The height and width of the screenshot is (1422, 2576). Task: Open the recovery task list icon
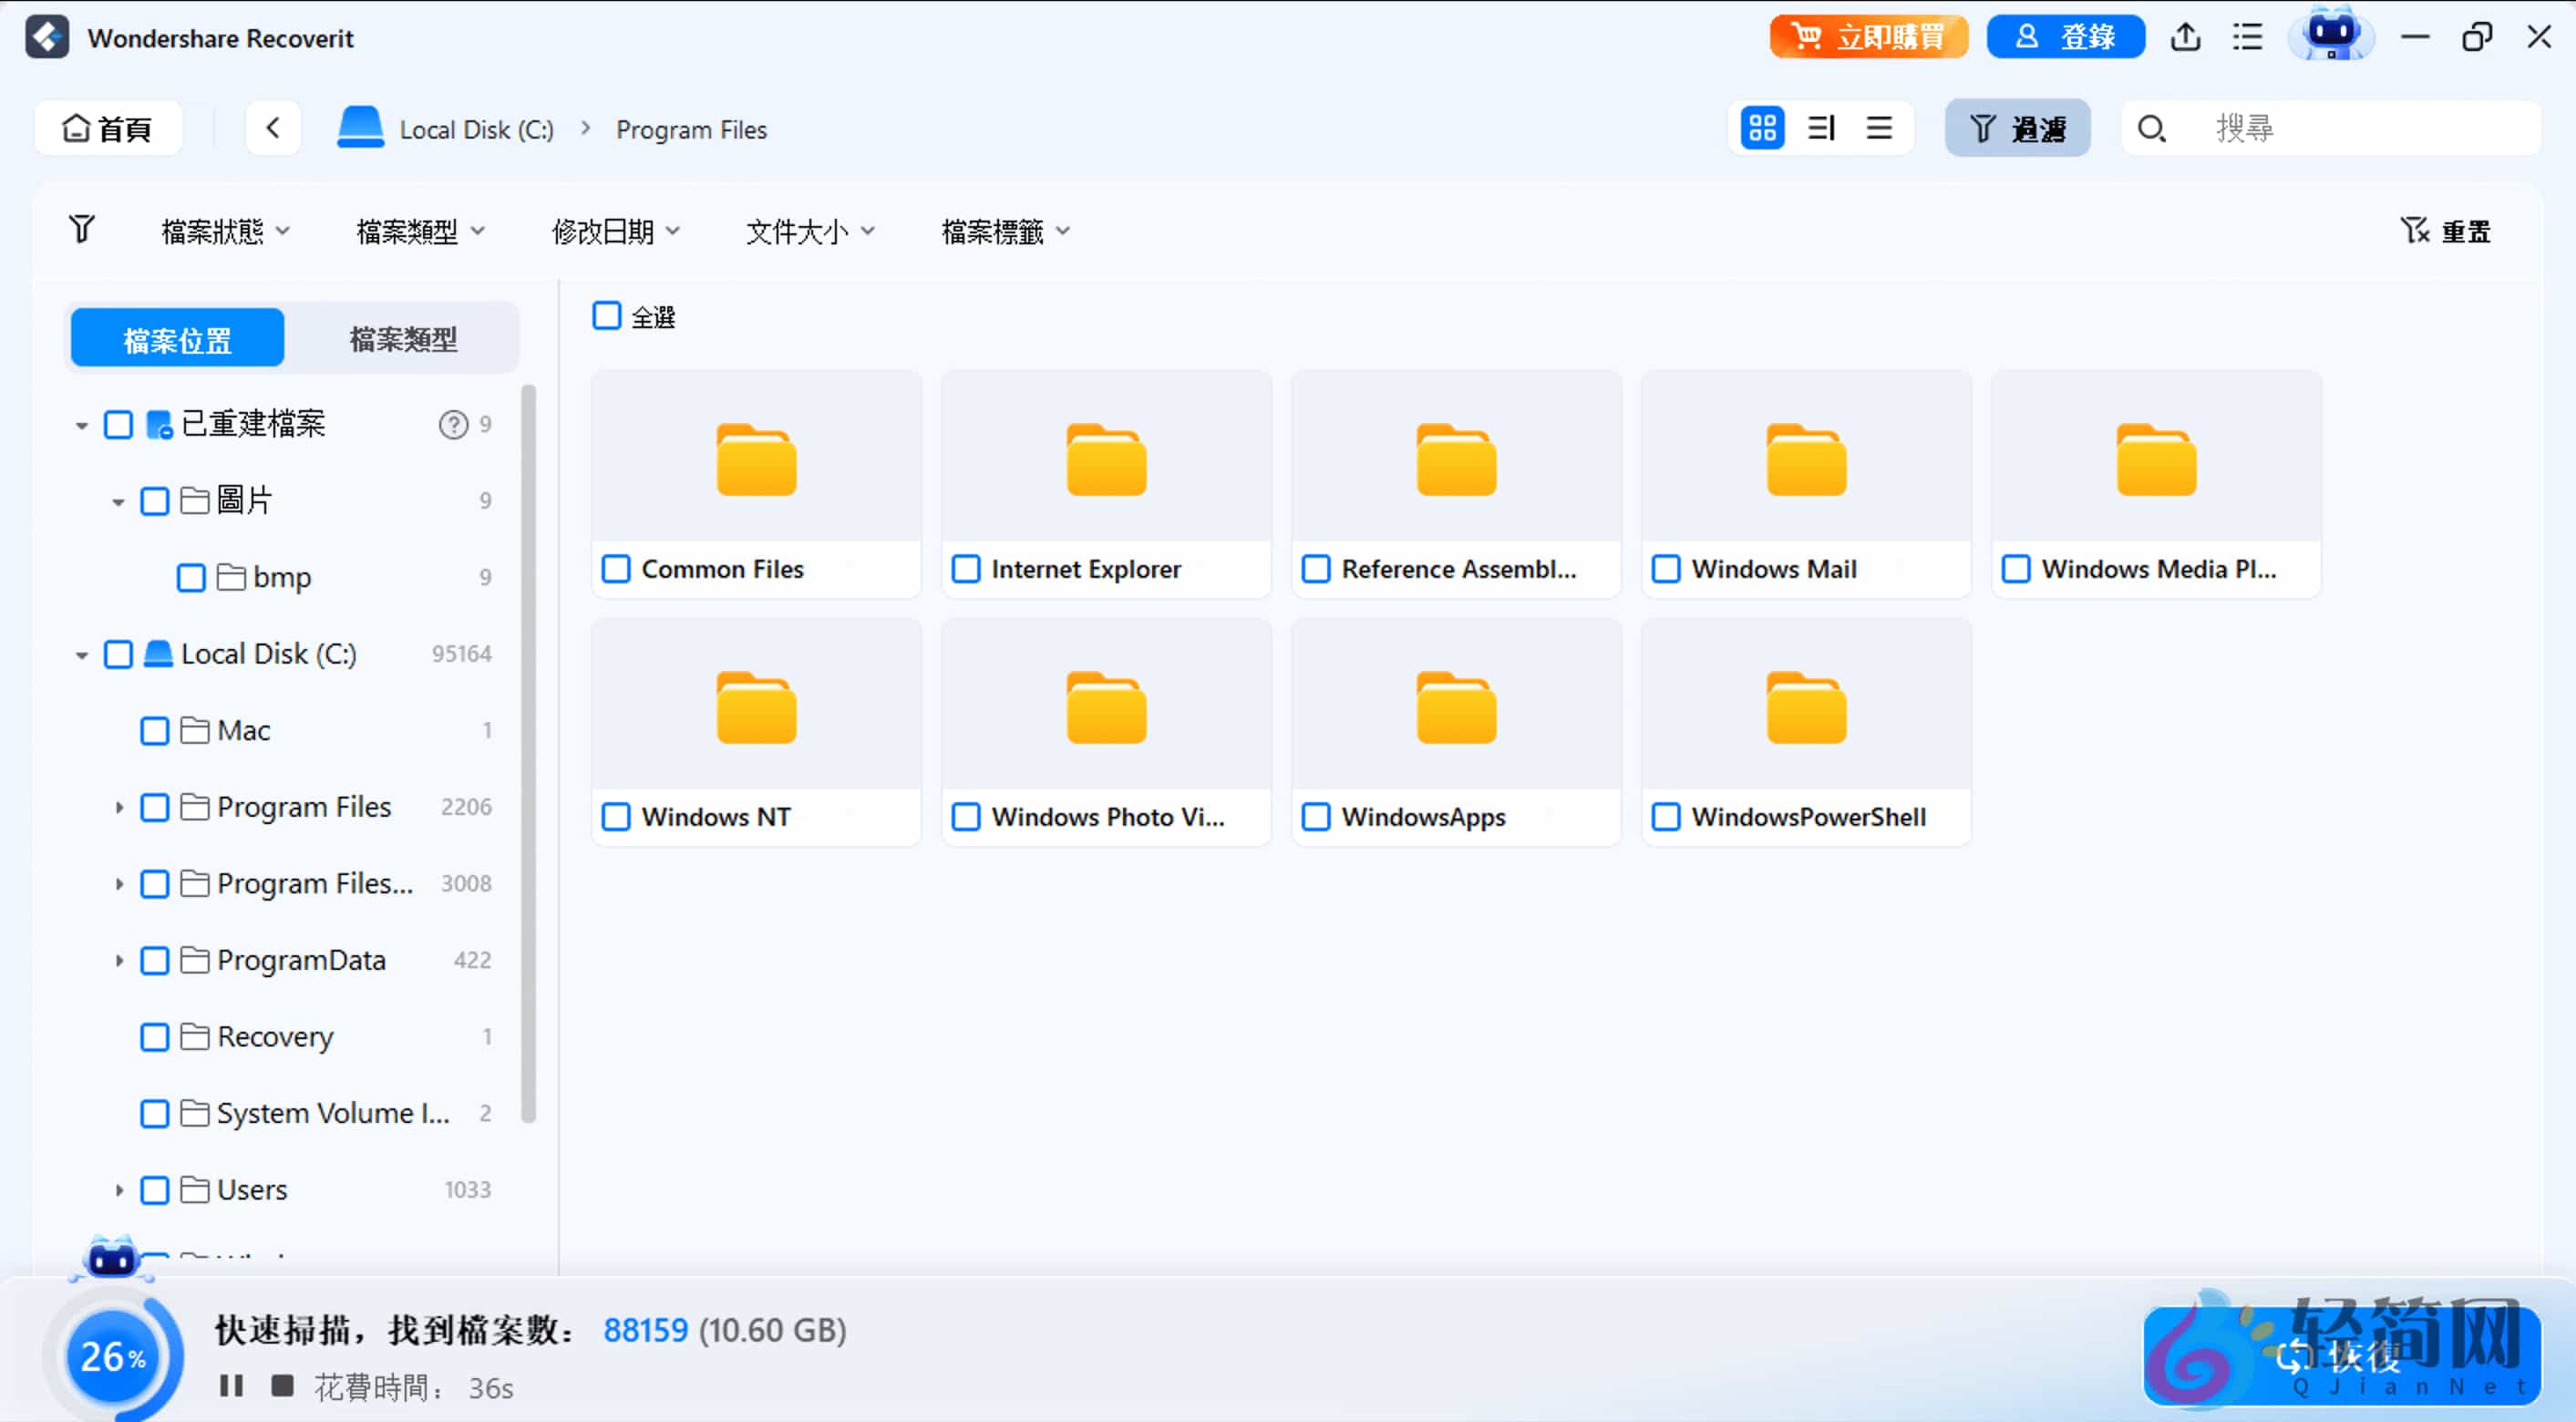pos(2247,37)
